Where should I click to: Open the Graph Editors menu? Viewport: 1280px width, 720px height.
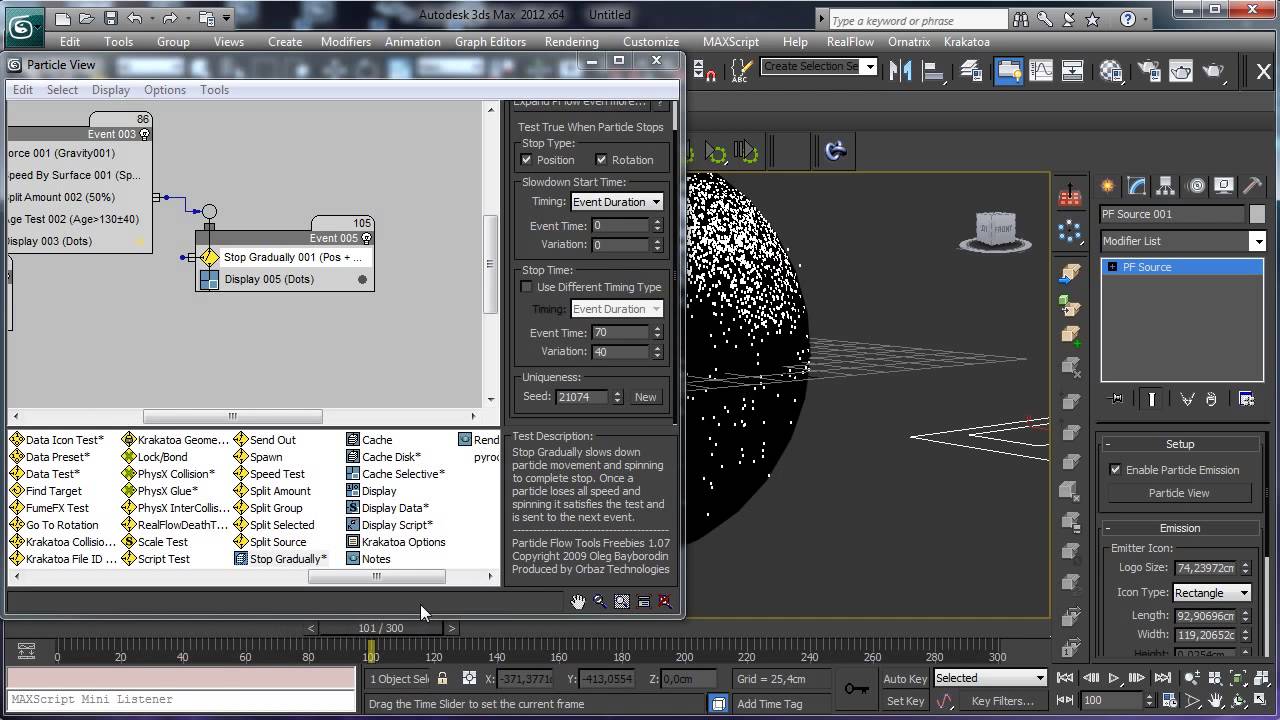[x=490, y=42]
